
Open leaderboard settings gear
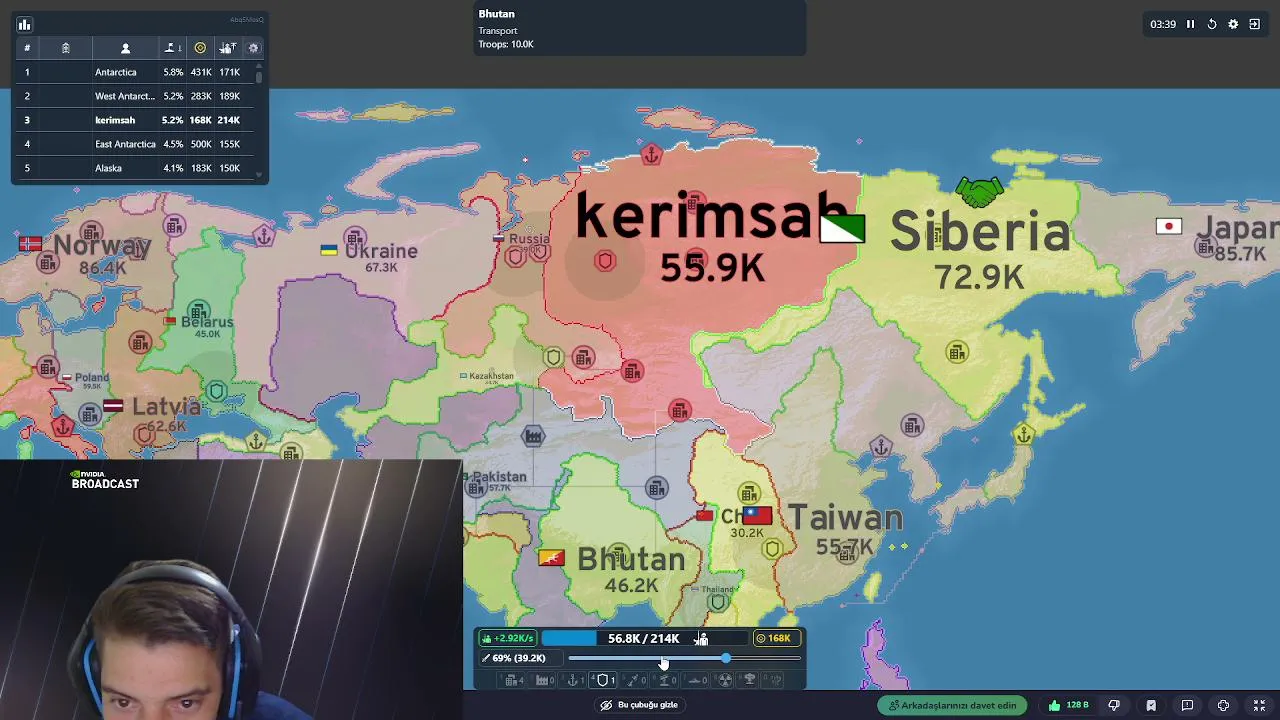click(253, 48)
